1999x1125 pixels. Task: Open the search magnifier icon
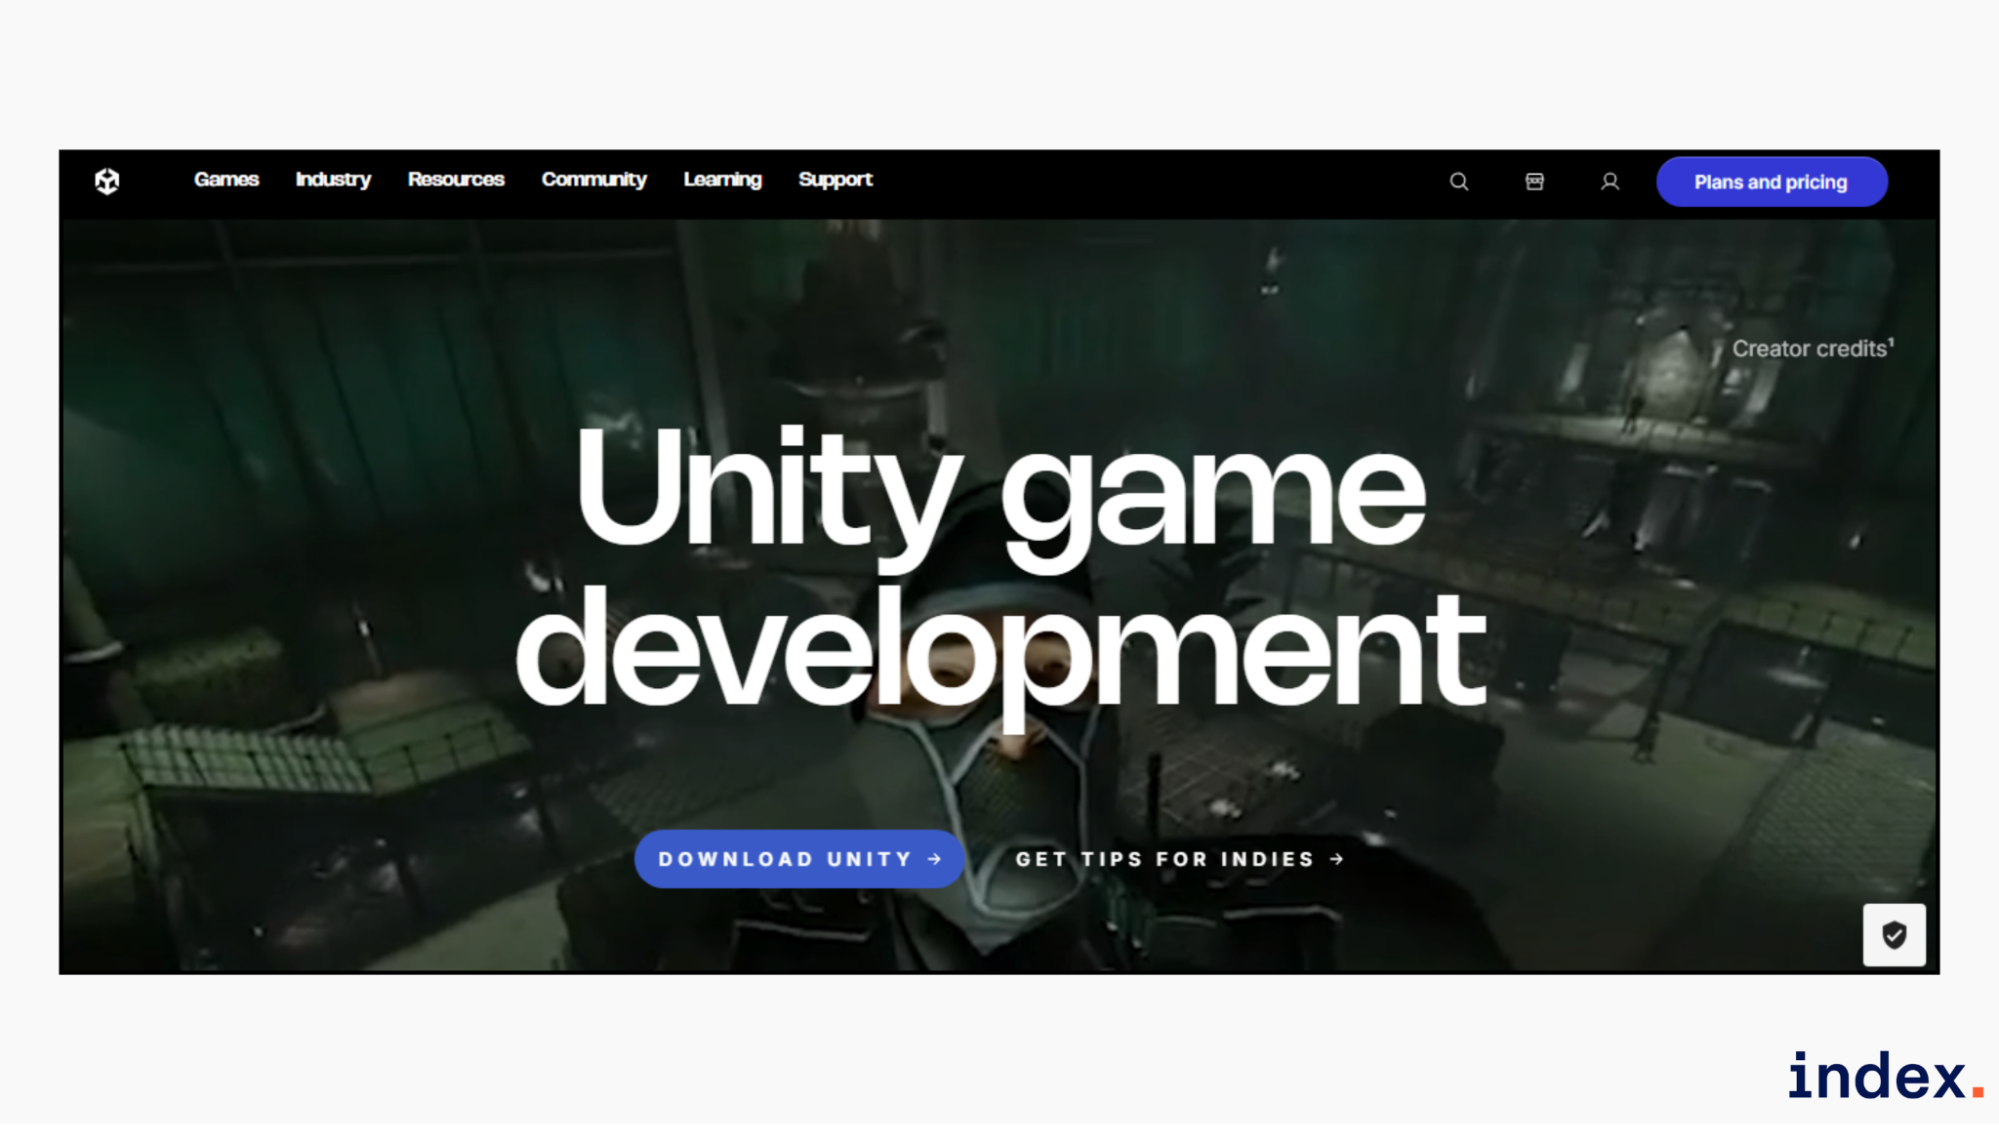click(x=1459, y=181)
